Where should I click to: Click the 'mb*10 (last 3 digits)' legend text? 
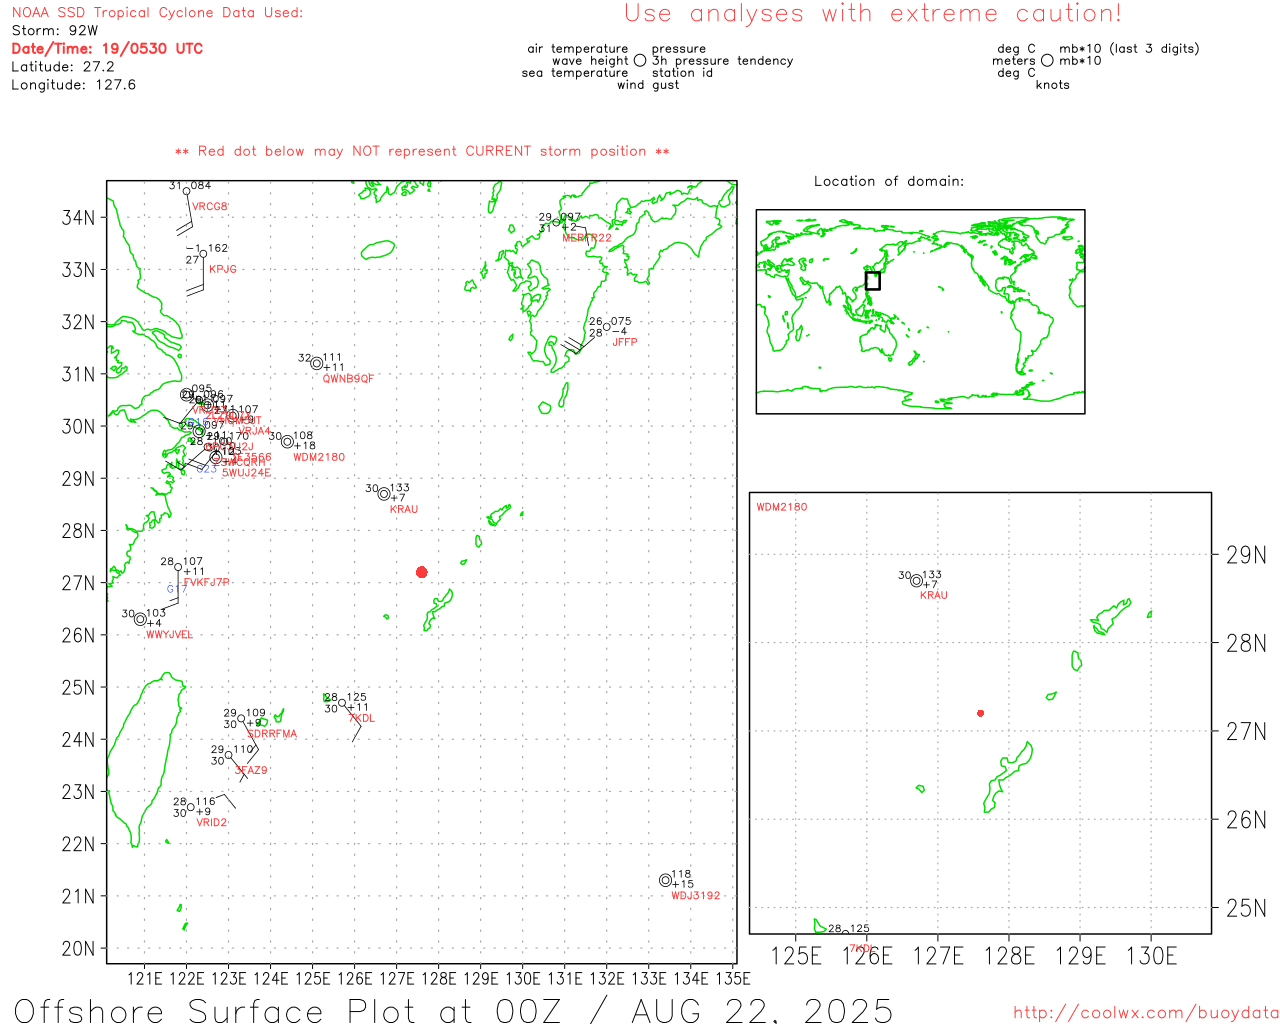pyautogui.click(x=1129, y=49)
